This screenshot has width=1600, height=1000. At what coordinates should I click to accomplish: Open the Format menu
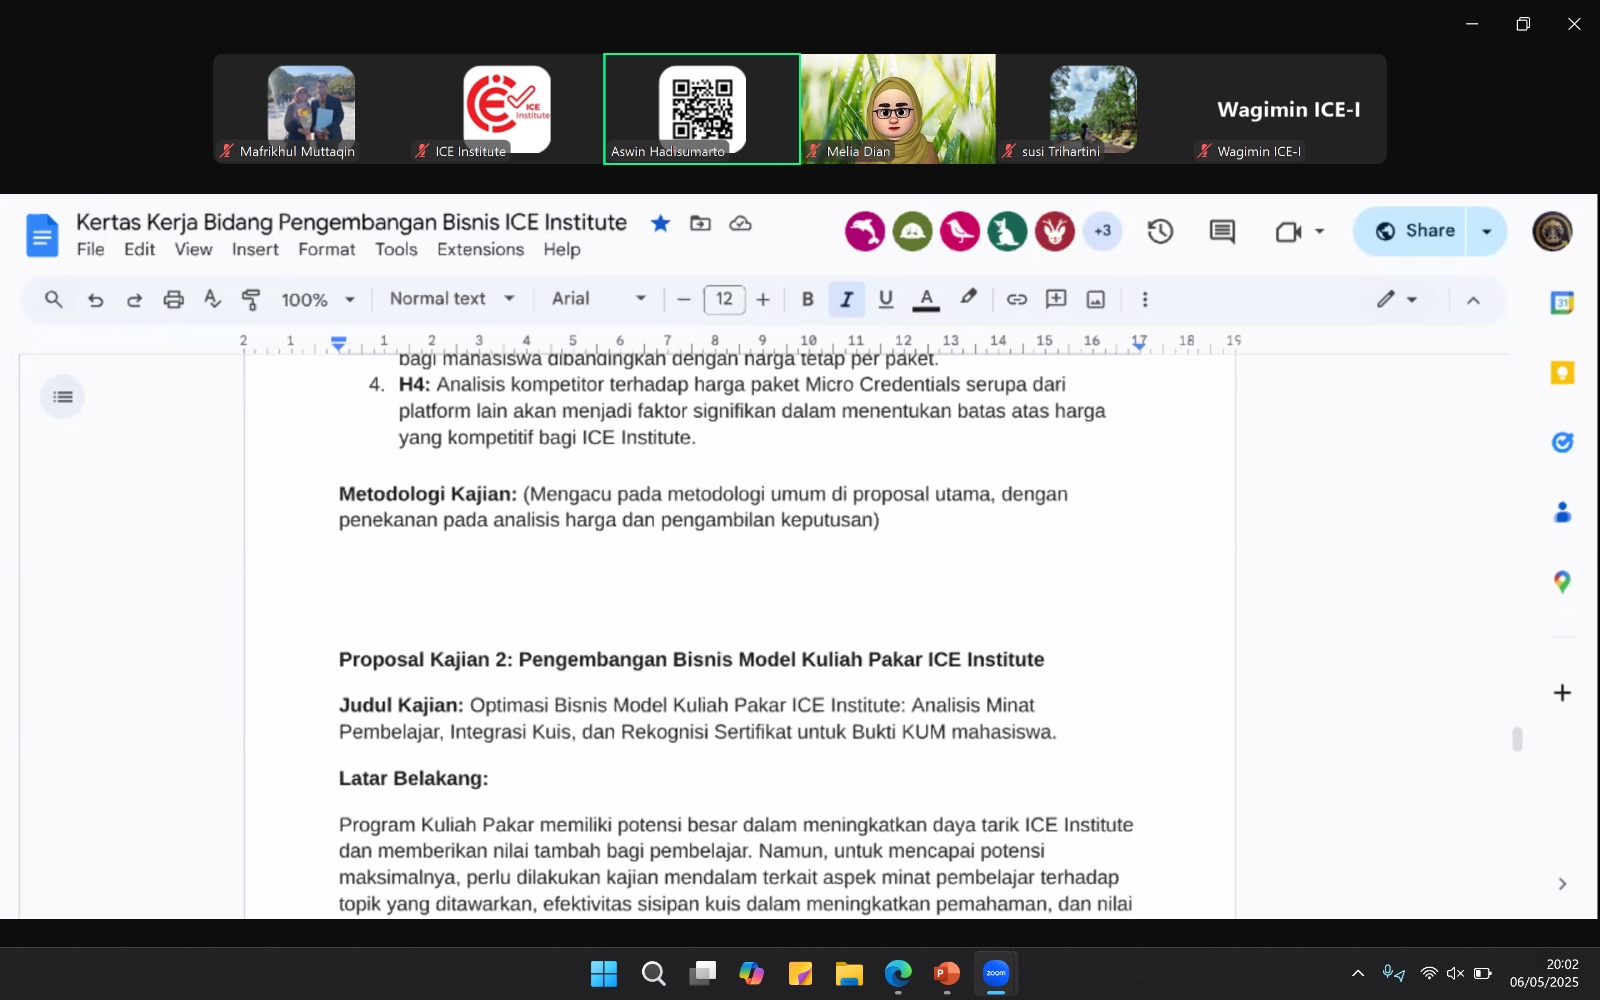[326, 250]
